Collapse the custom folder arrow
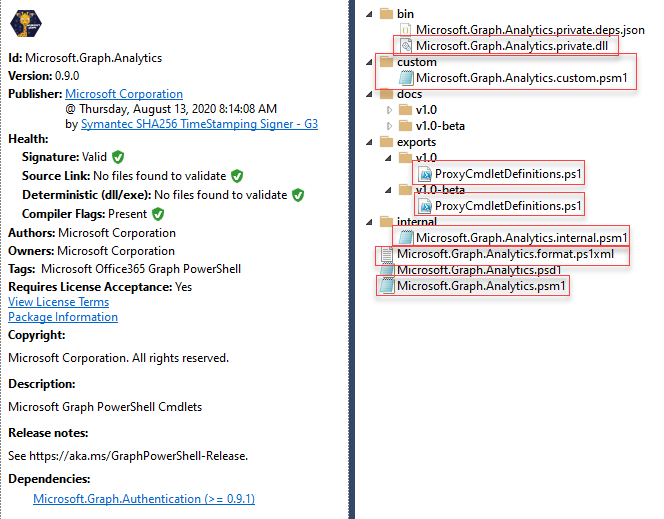 click(369, 62)
